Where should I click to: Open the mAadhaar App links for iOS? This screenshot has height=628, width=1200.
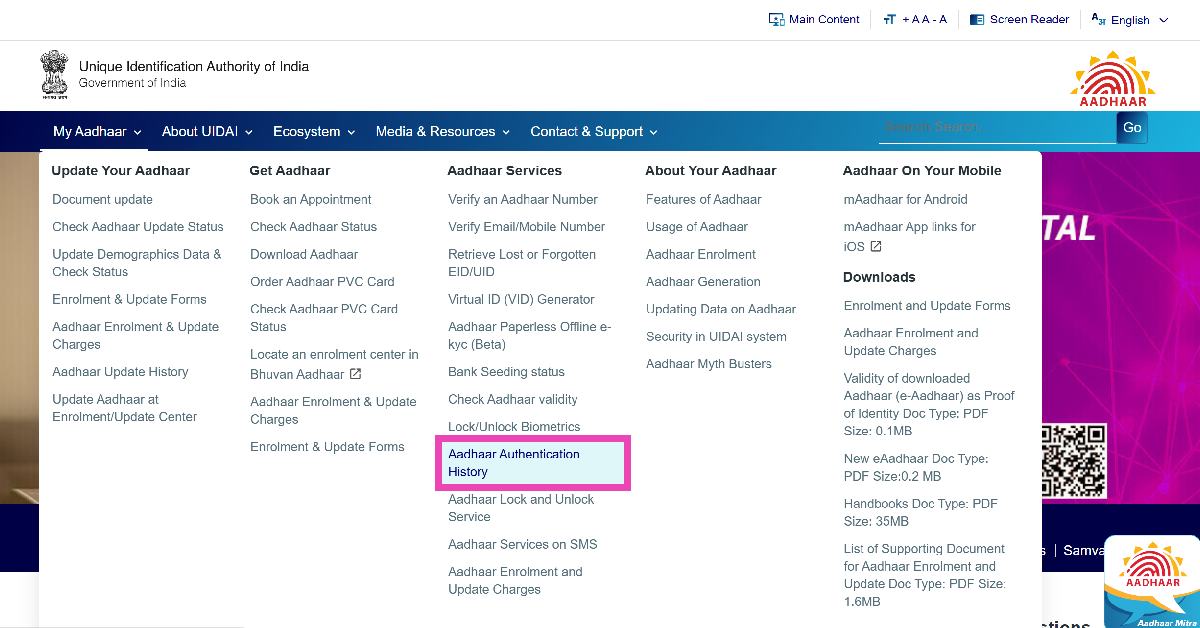pos(909,236)
